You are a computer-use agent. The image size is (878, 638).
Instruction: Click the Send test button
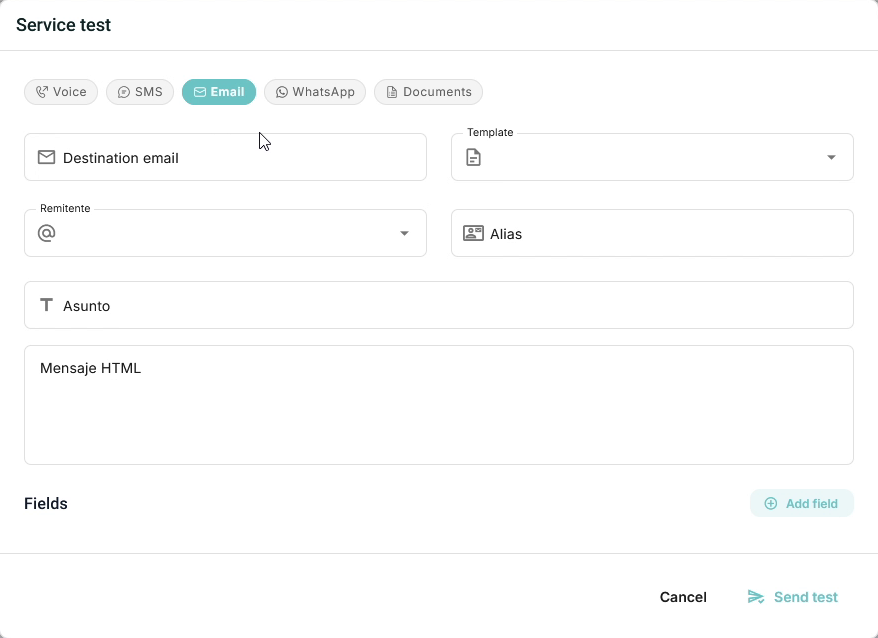[793, 597]
